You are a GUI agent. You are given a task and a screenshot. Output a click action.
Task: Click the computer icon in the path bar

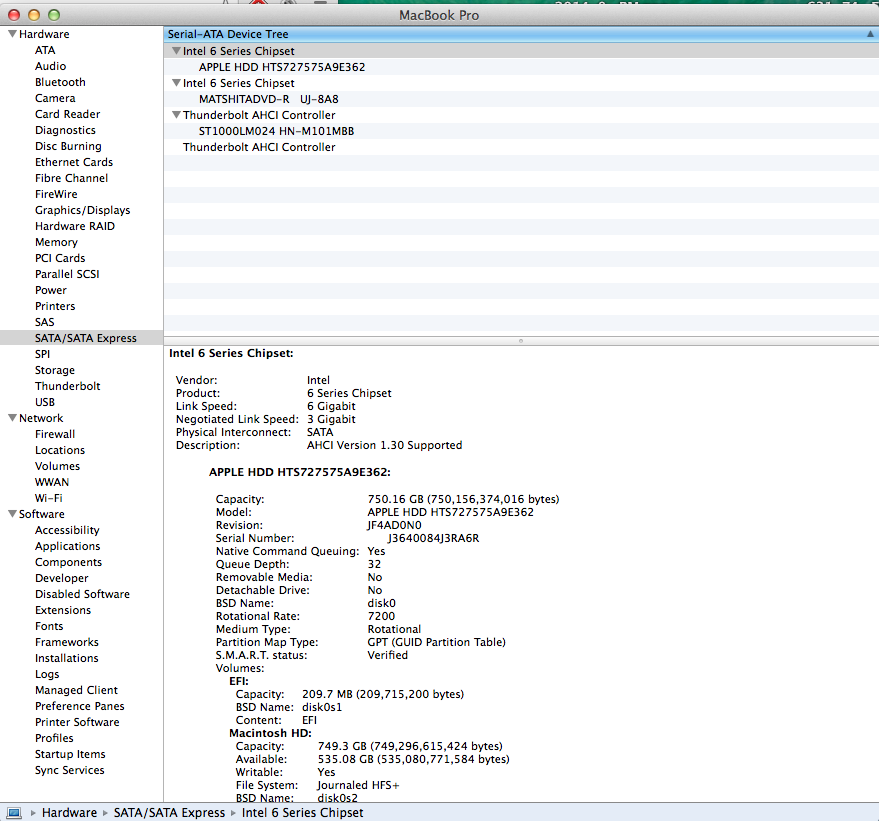pos(14,813)
